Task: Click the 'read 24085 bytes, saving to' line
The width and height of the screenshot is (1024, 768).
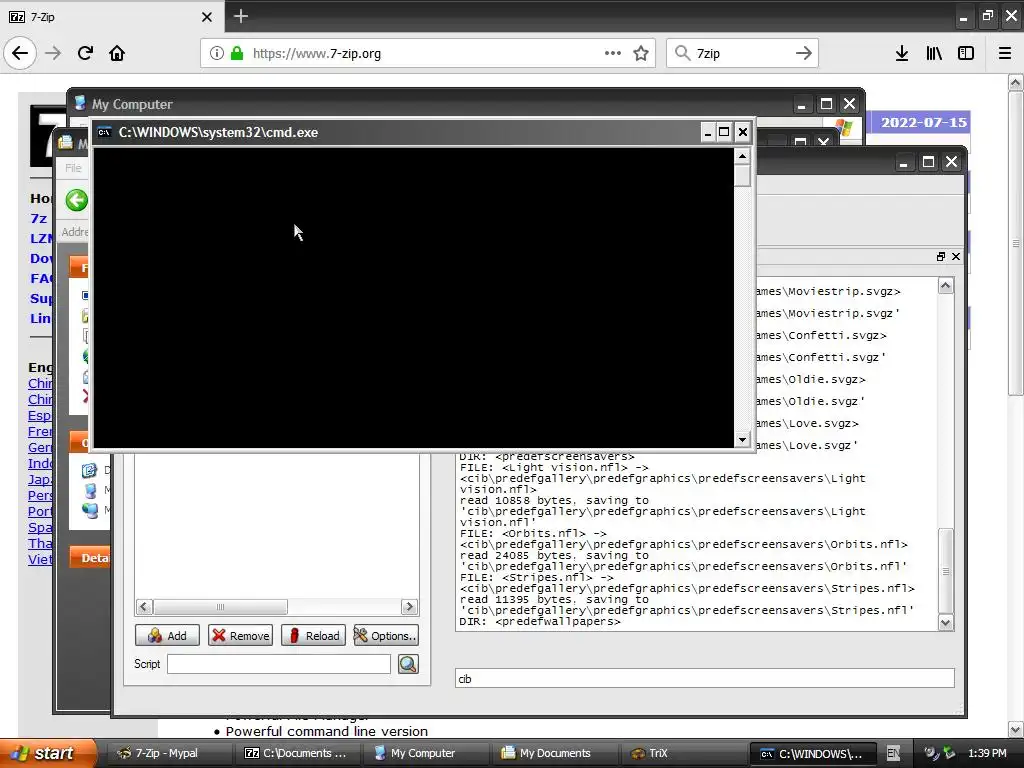Action: (554, 556)
